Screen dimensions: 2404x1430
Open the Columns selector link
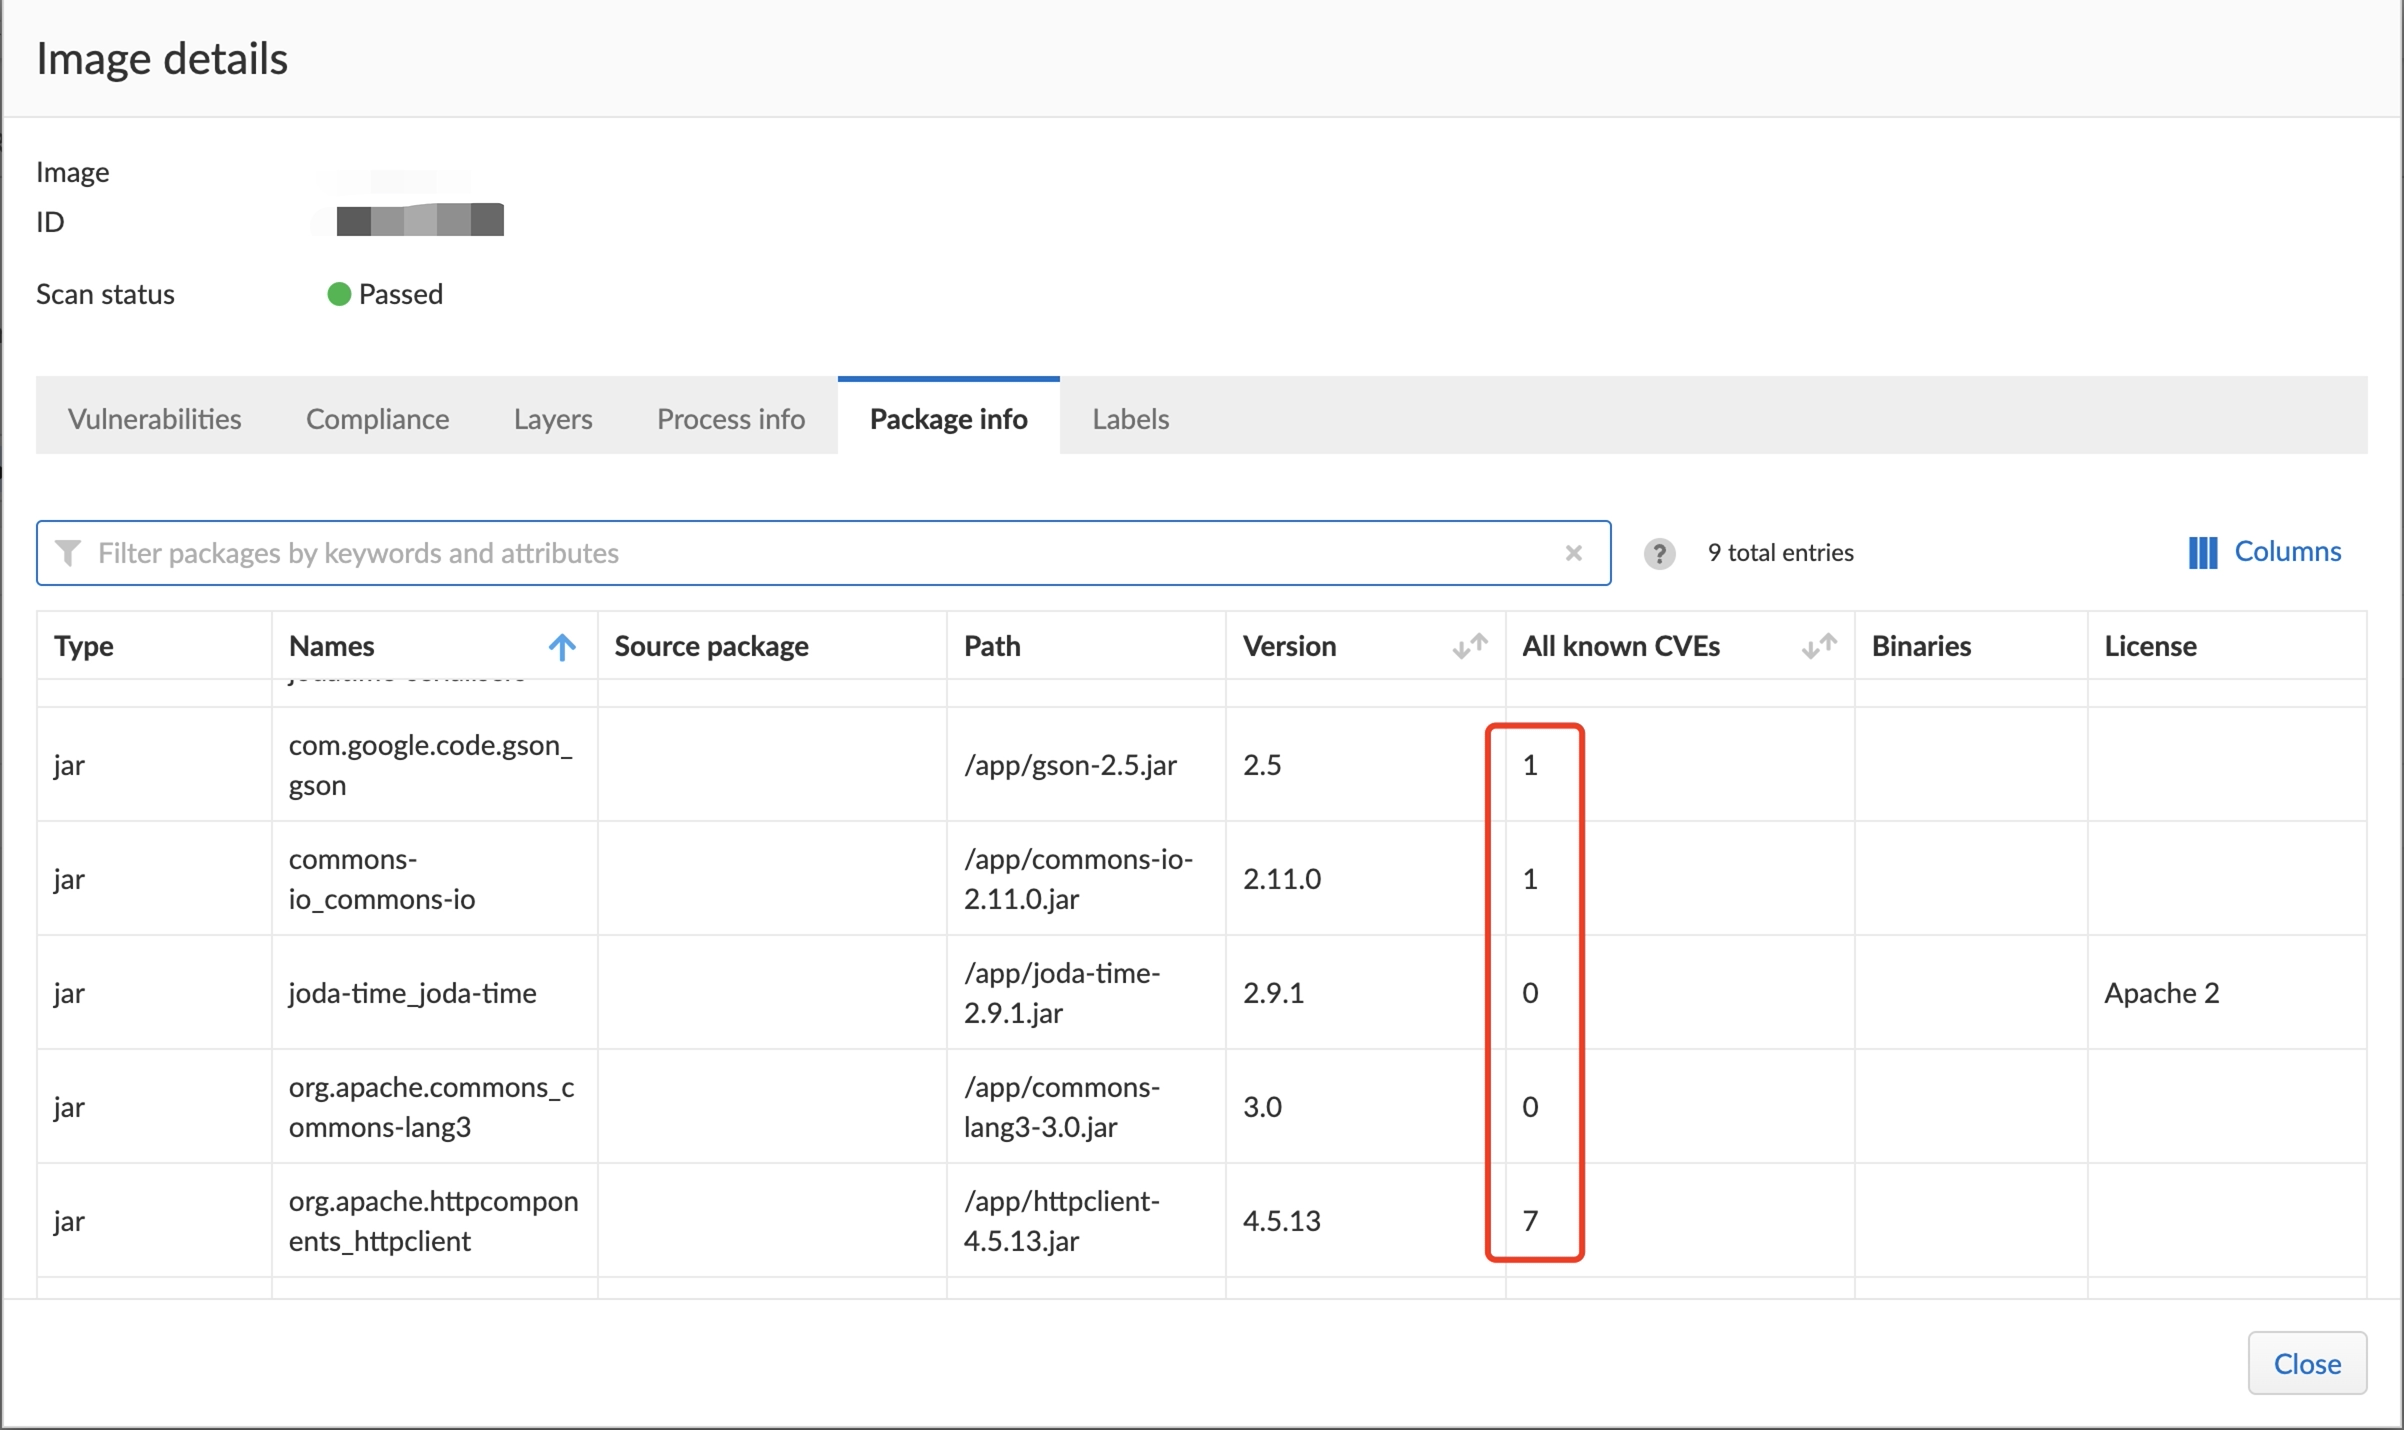pyautogui.click(x=2287, y=552)
